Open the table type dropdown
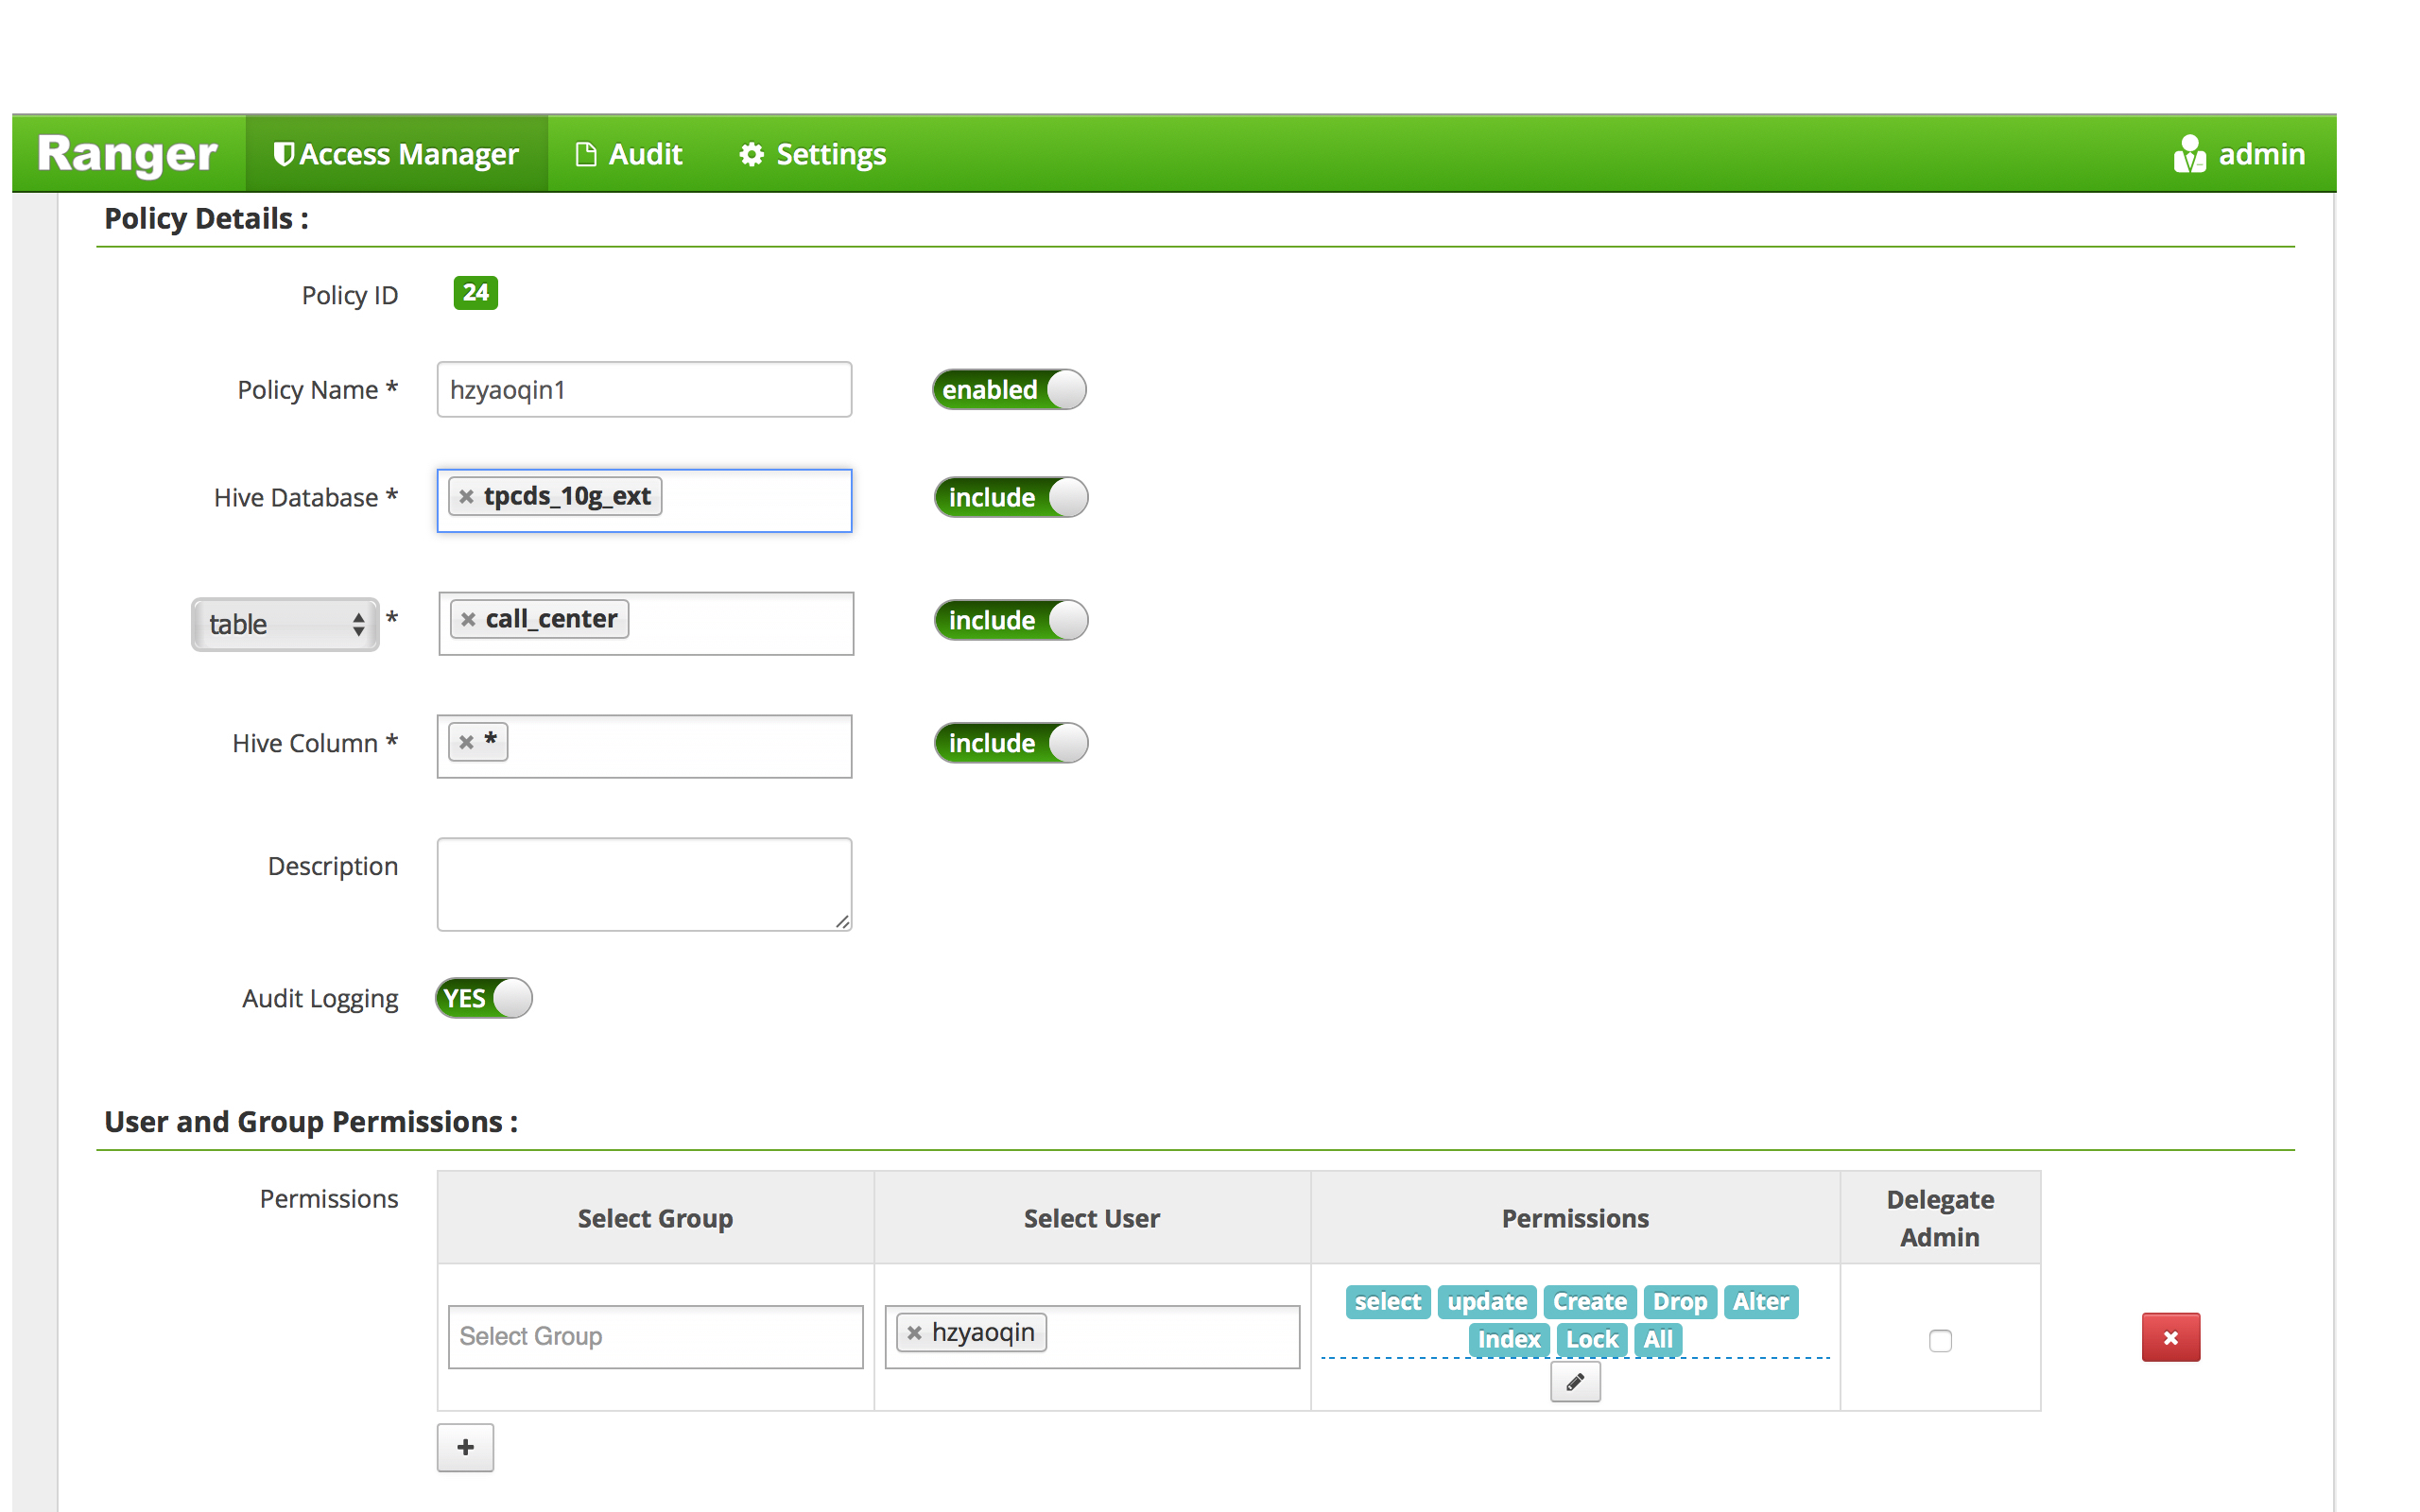The image size is (2420, 1512). click(x=285, y=624)
